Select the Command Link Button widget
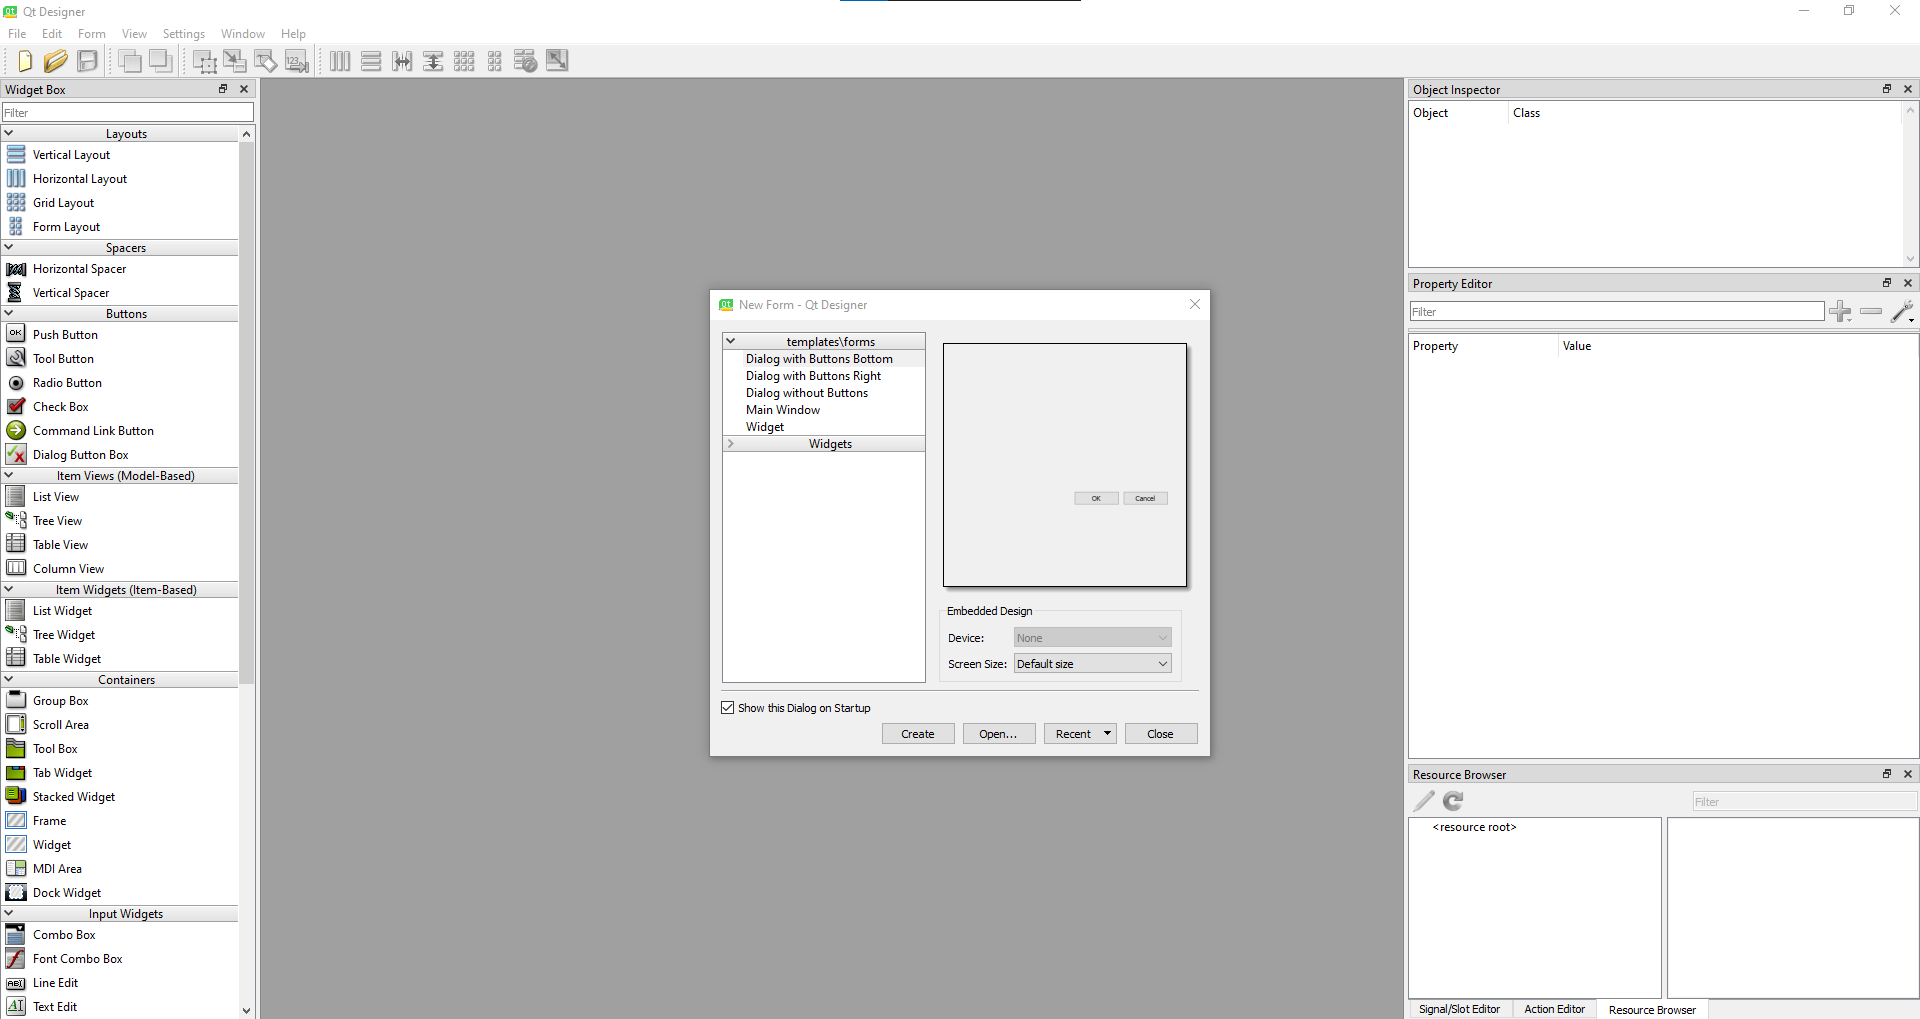Screen dimensions: 1920x1019 [93, 431]
